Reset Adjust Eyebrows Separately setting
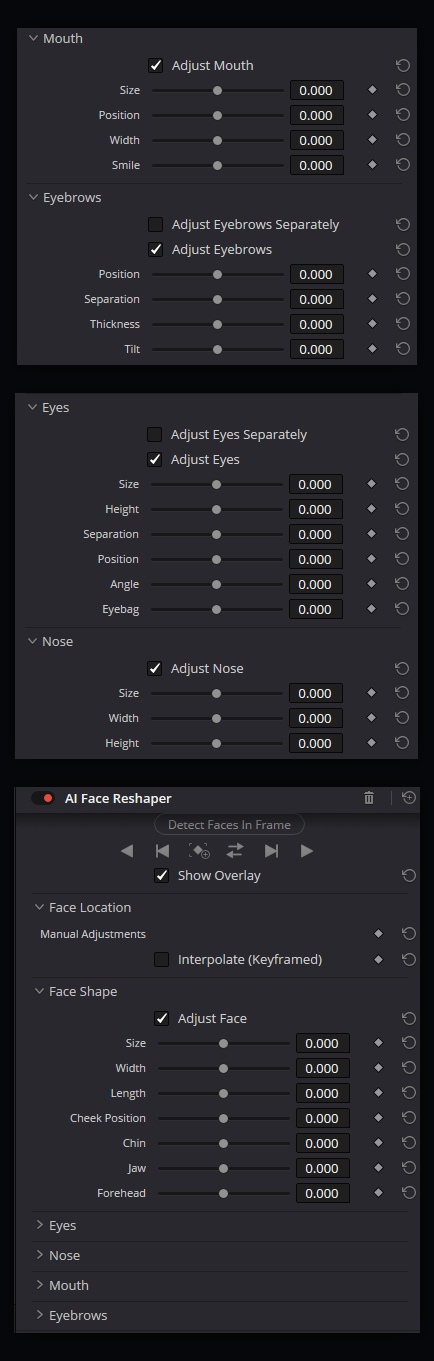 tap(403, 224)
